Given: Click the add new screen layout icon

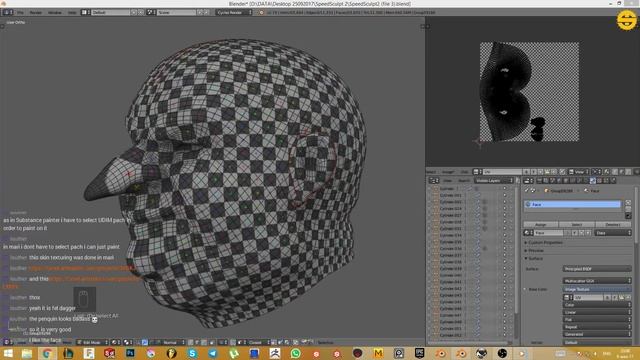Looking at the screenshot, I should tap(134, 12).
